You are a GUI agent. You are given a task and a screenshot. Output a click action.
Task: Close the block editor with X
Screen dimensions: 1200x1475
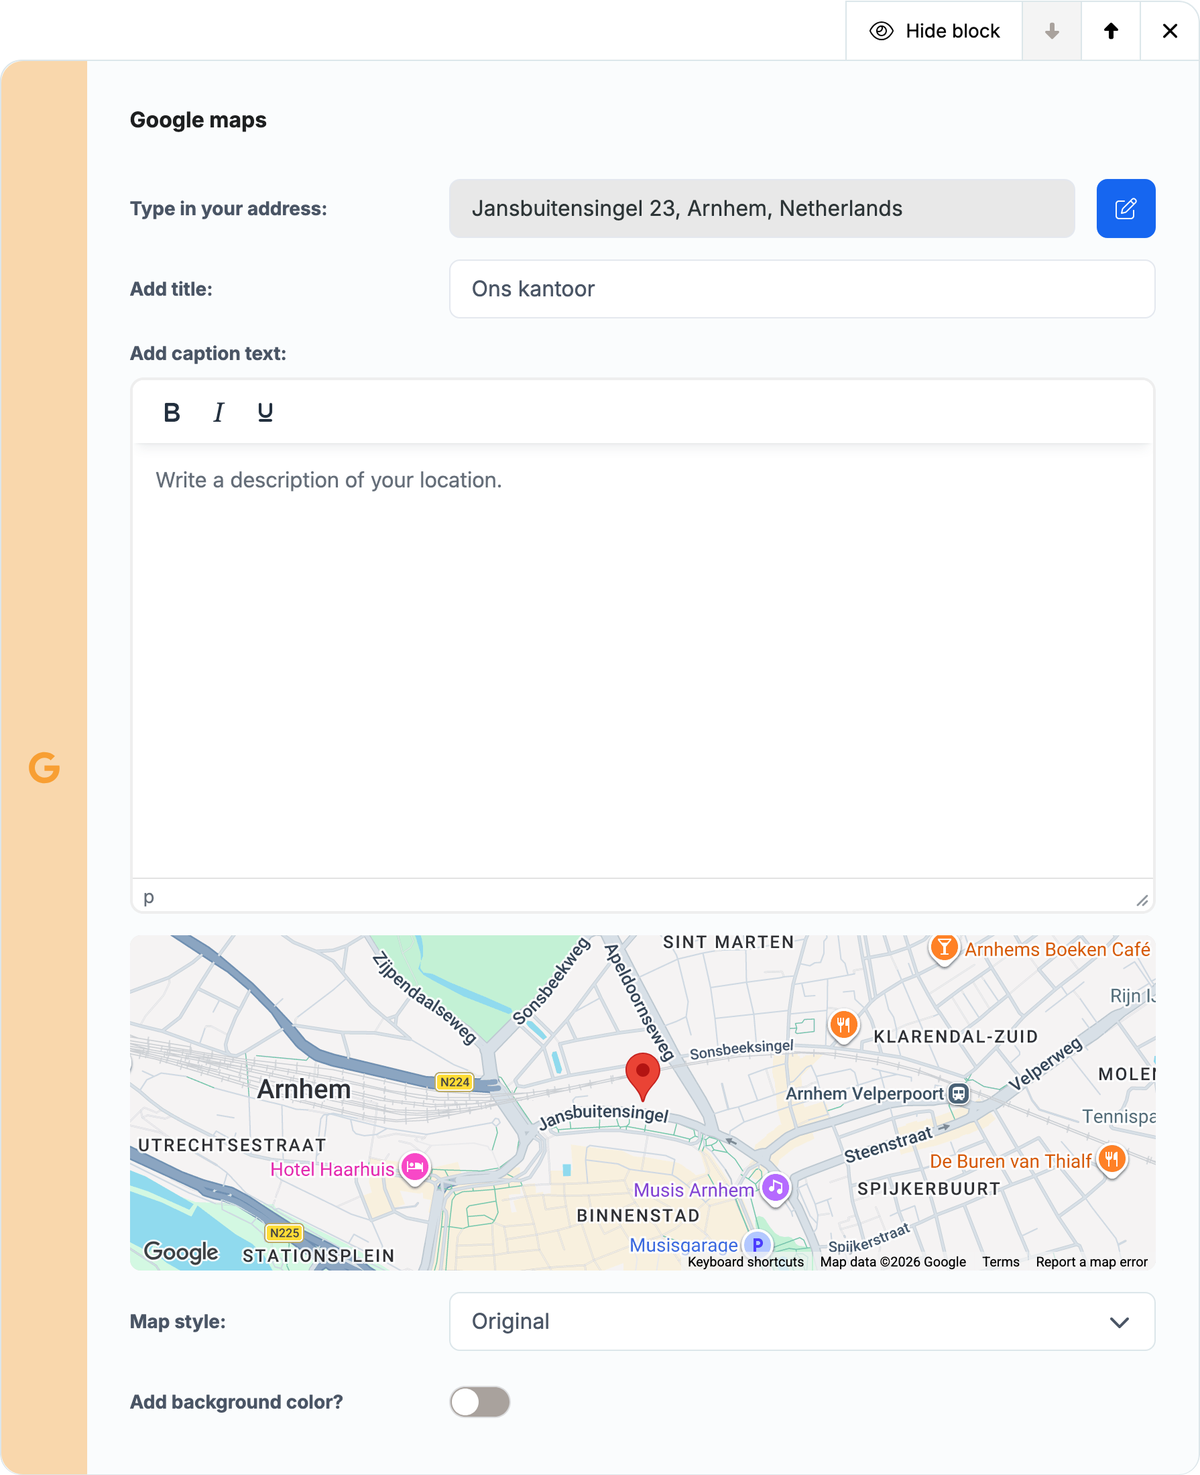pyautogui.click(x=1170, y=31)
